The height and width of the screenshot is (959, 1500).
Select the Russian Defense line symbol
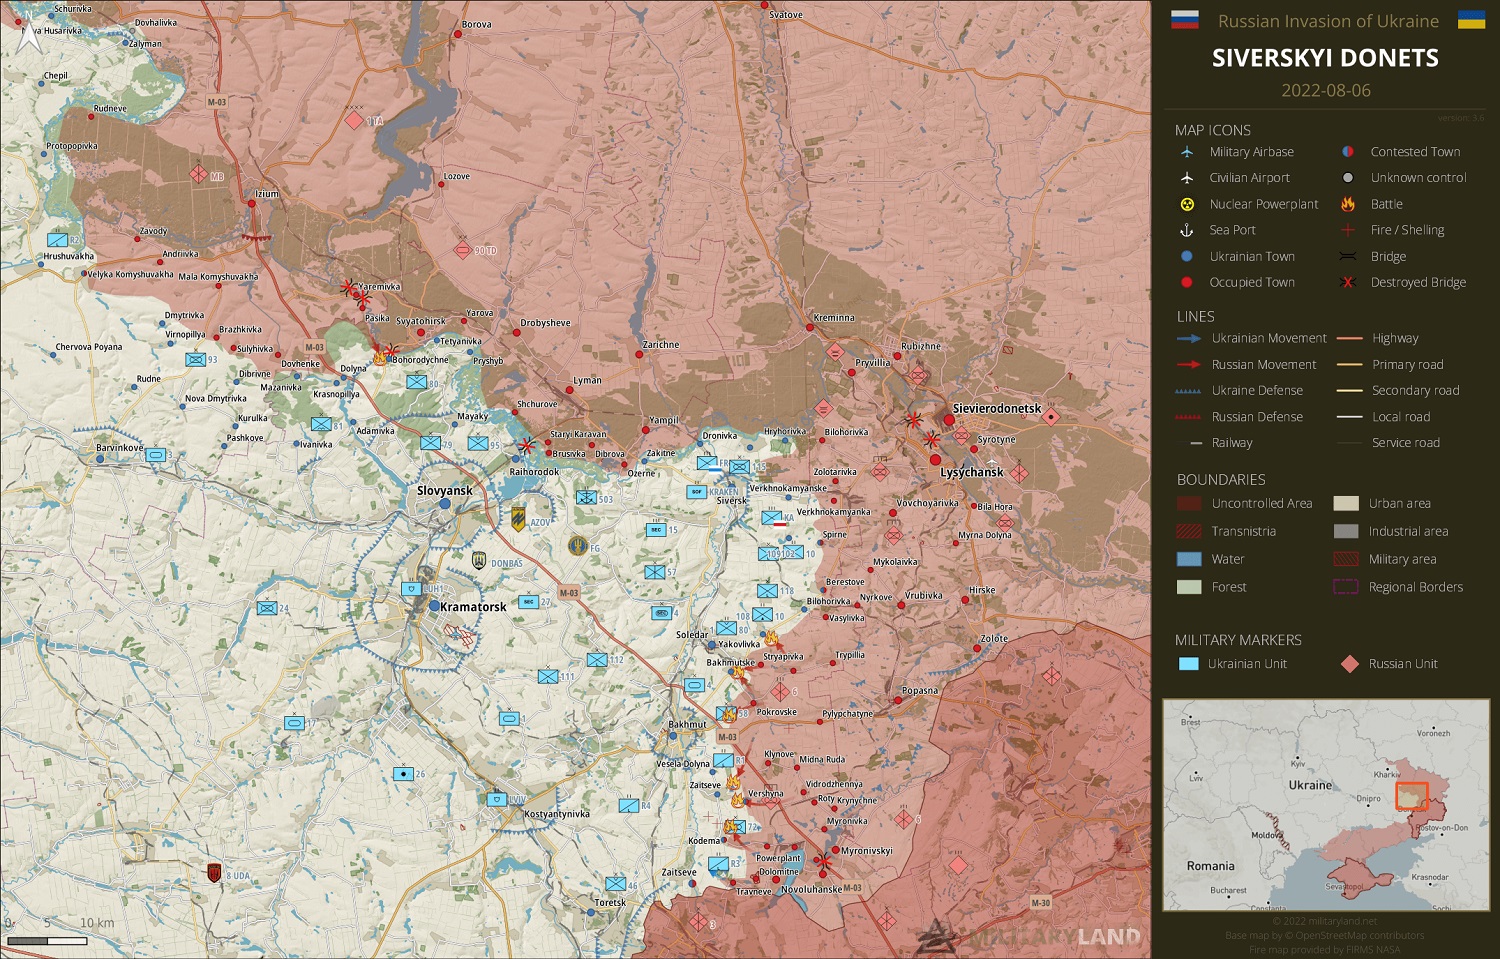pyautogui.click(x=1189, y=417)
